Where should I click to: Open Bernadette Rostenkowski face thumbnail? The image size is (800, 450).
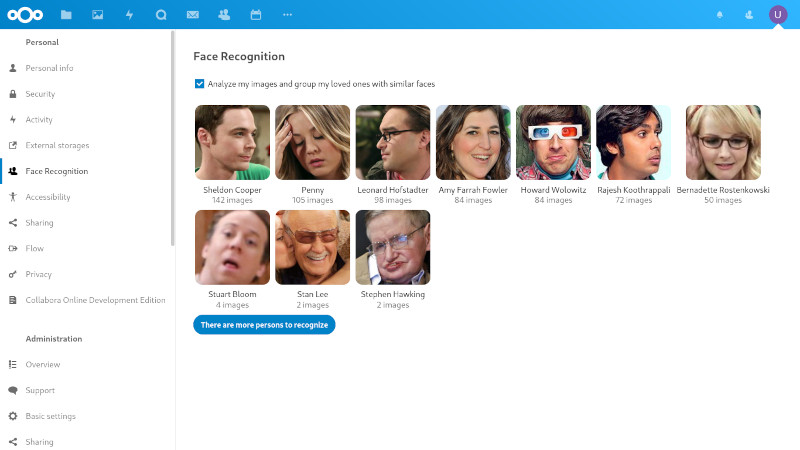723,142
